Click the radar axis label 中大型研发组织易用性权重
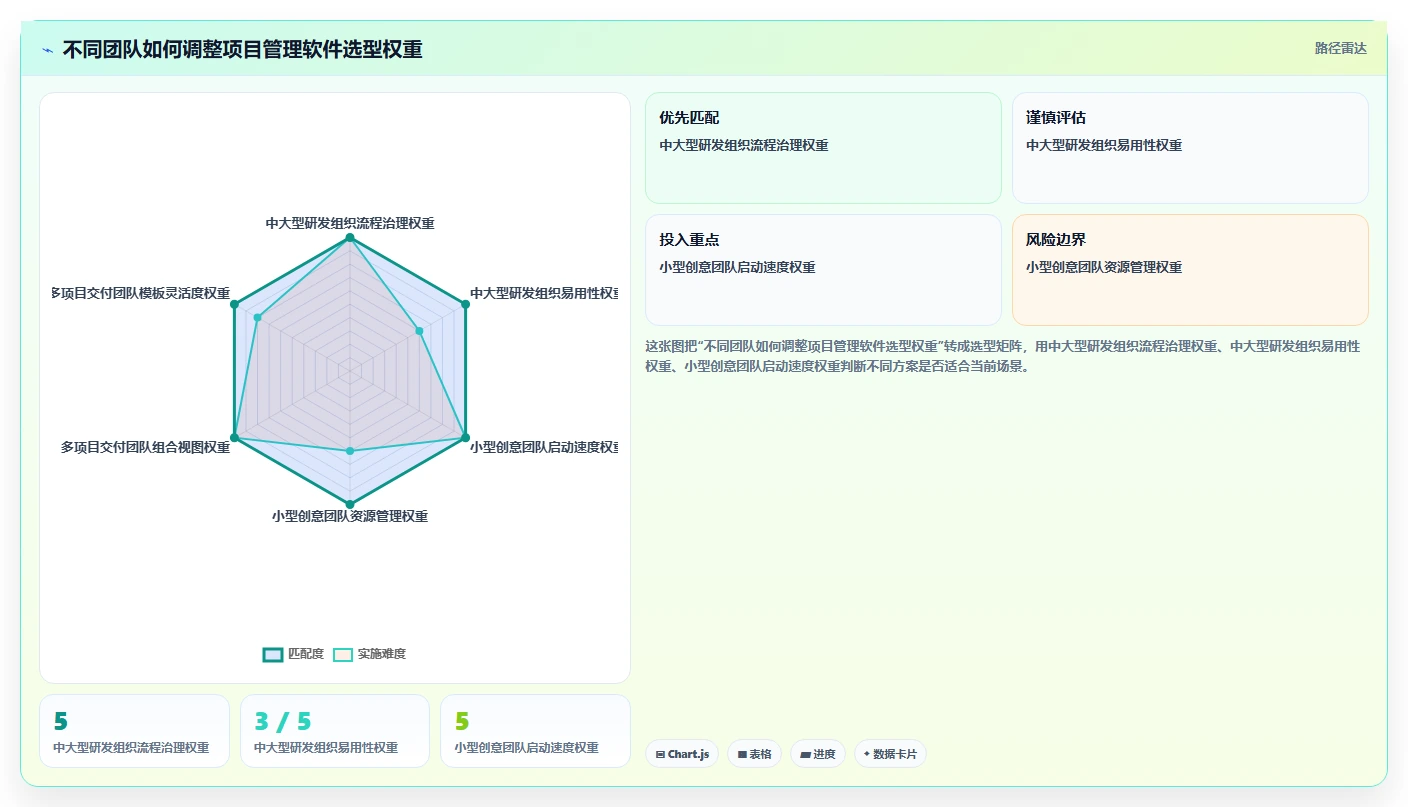Viewport: 1408px width, 807px height. point(544,293)
